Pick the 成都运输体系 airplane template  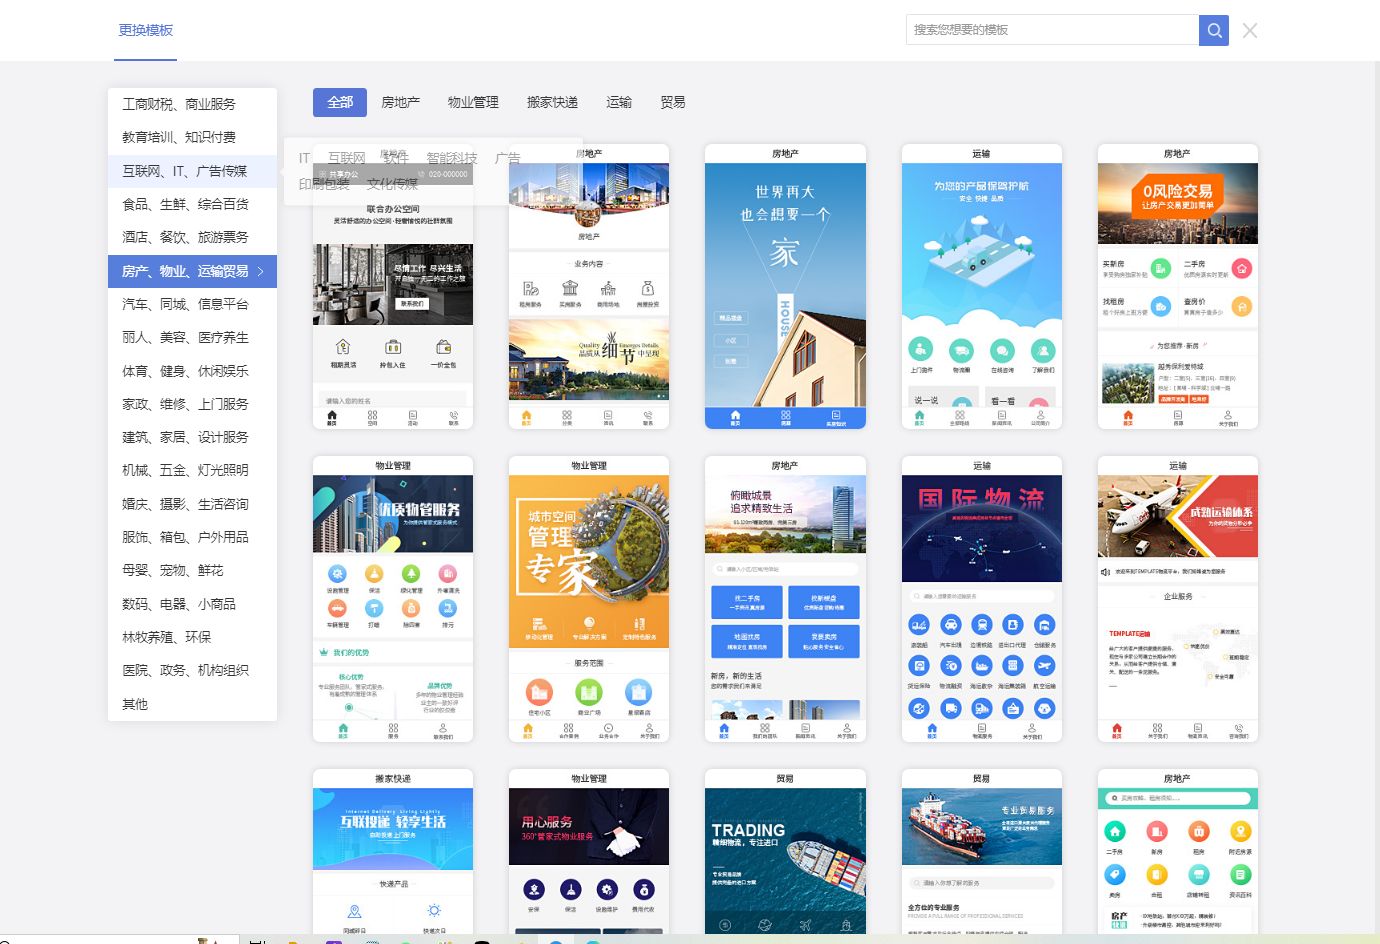[x=1178, y=599]
